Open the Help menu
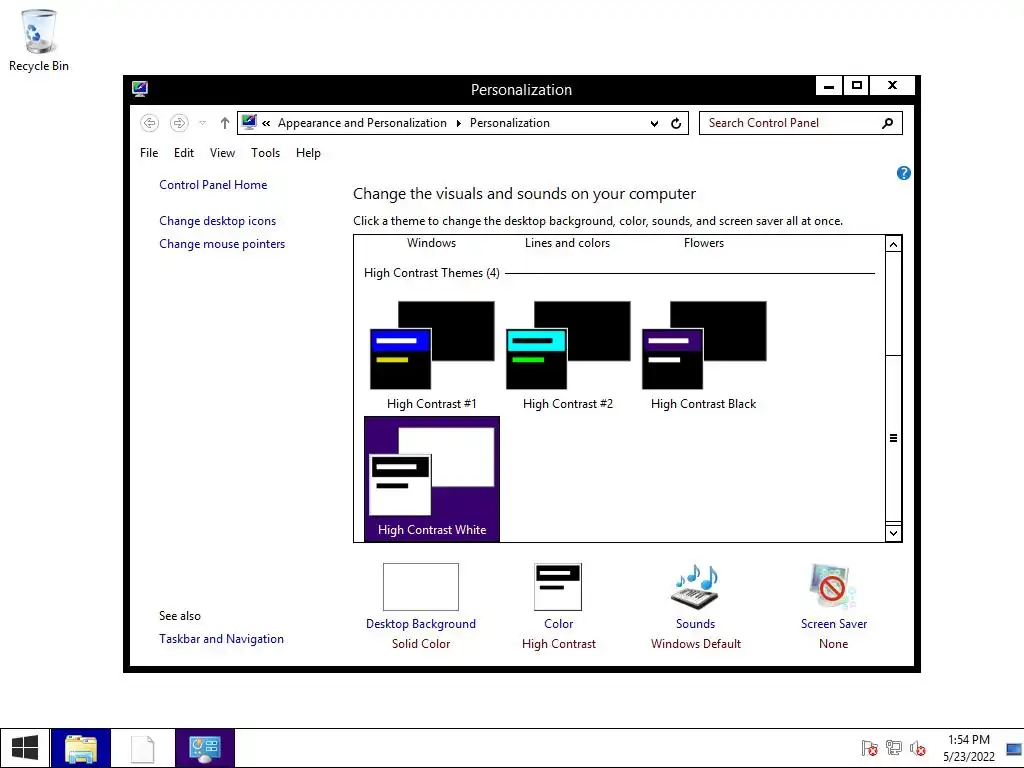Screen dimensions: 1024x768 [308, 153]
